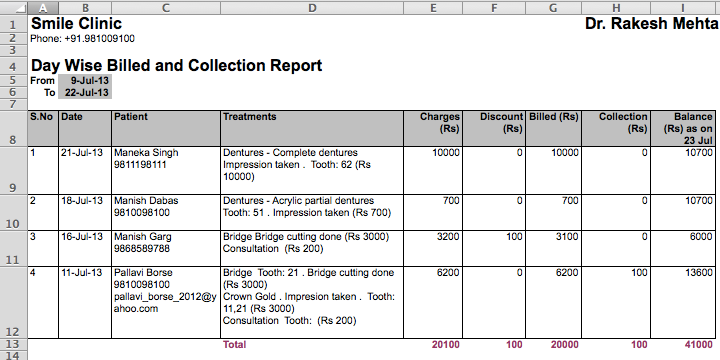
Task: Select row 13 header
Action: tap(14, 344)
